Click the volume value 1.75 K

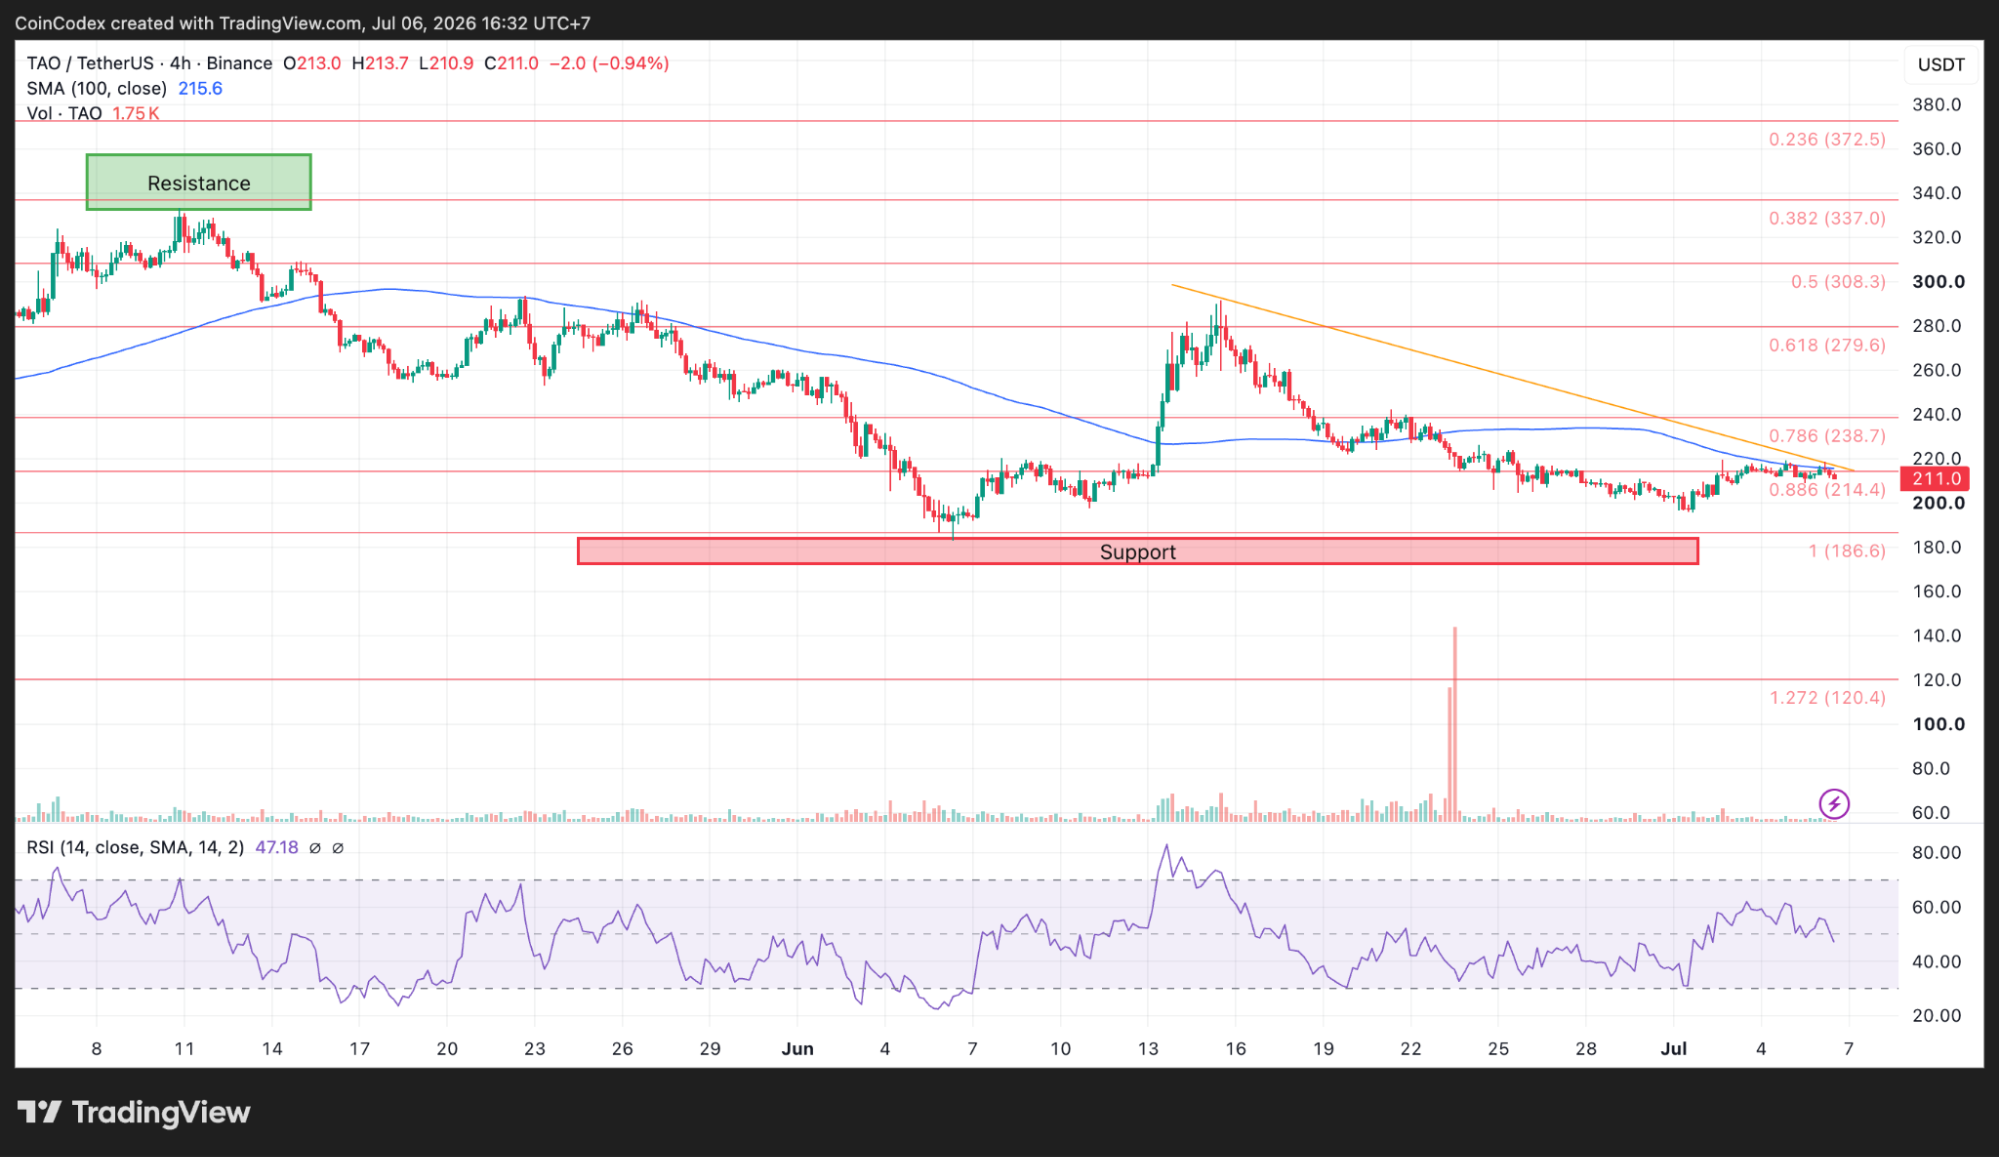coord(136,113)
